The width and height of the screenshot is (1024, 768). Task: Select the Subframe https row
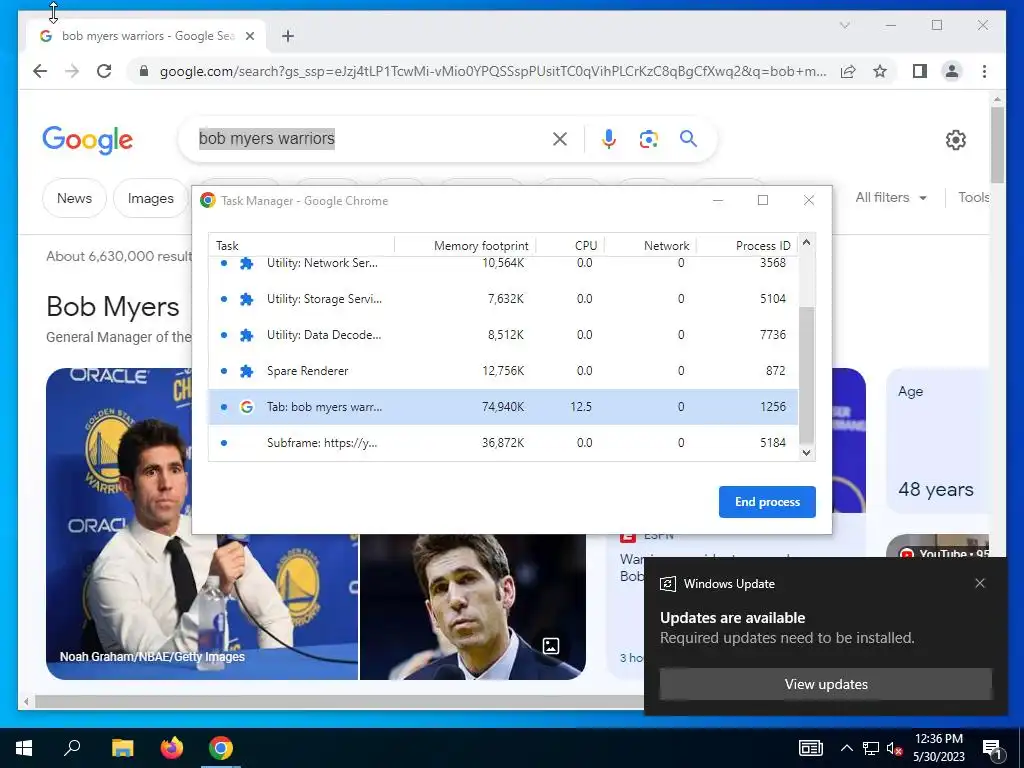coord(504,443)
